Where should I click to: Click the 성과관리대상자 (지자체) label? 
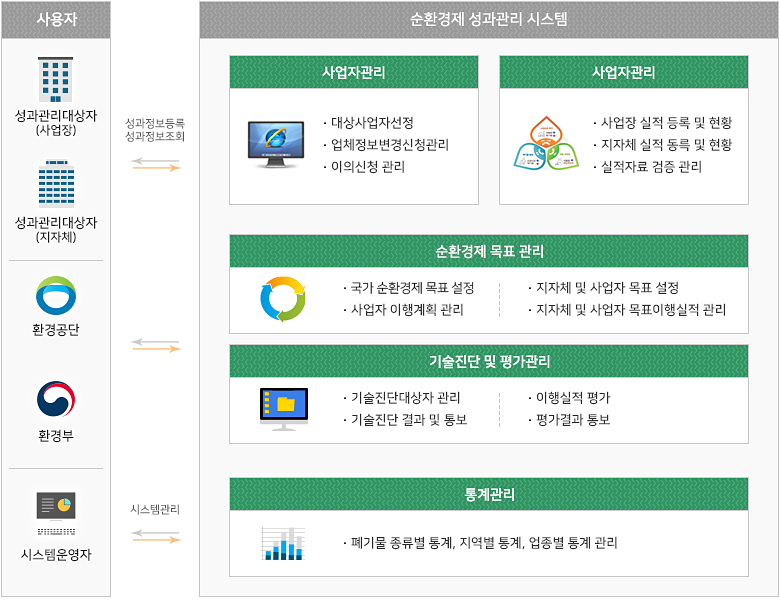pos(56,229)
